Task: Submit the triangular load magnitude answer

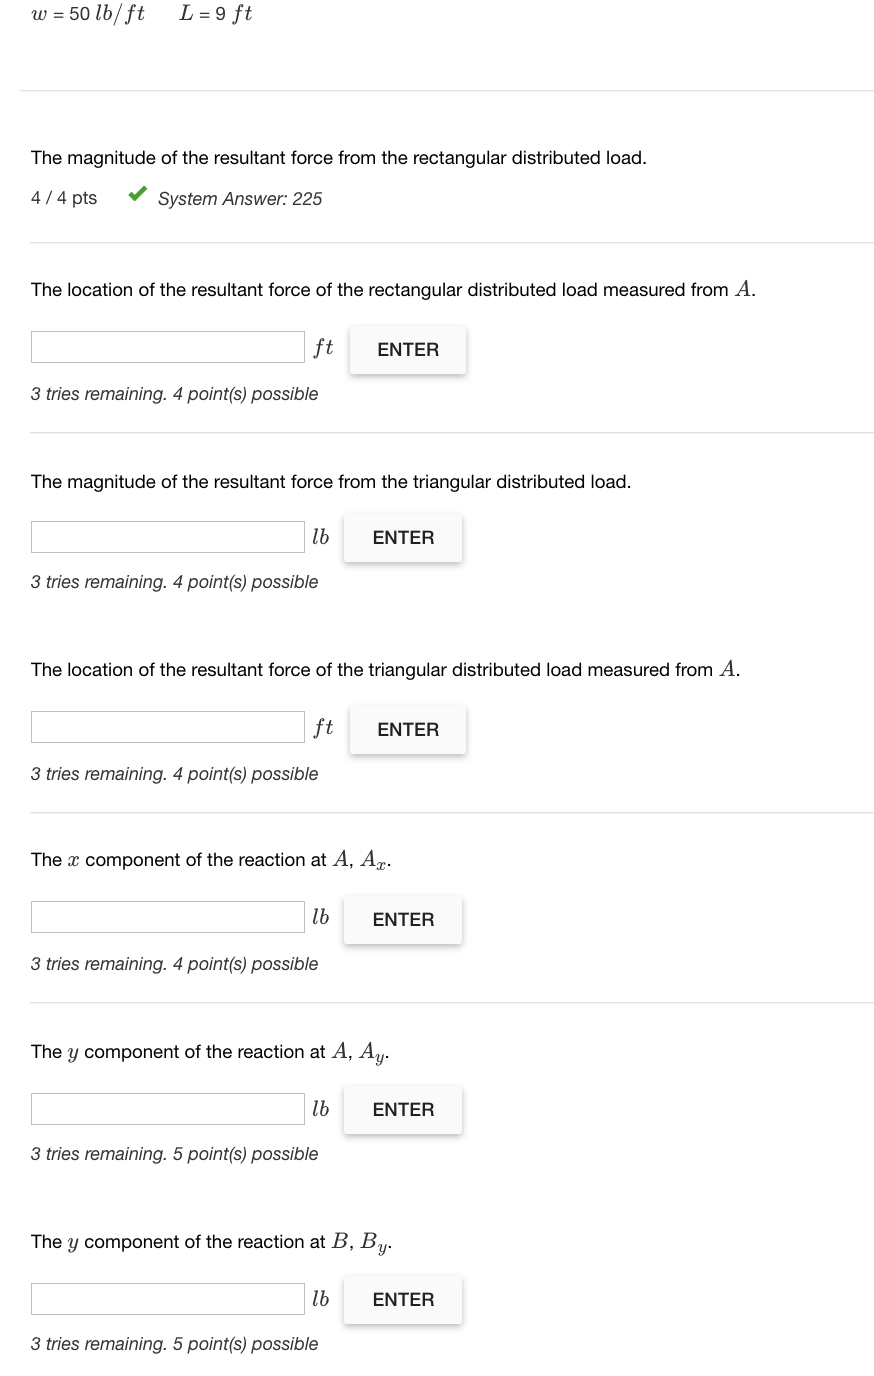Action: tap(403, 538)
